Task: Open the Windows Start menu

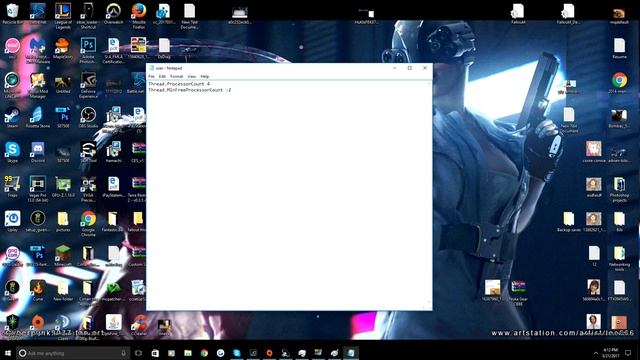Action: (8, 353)
